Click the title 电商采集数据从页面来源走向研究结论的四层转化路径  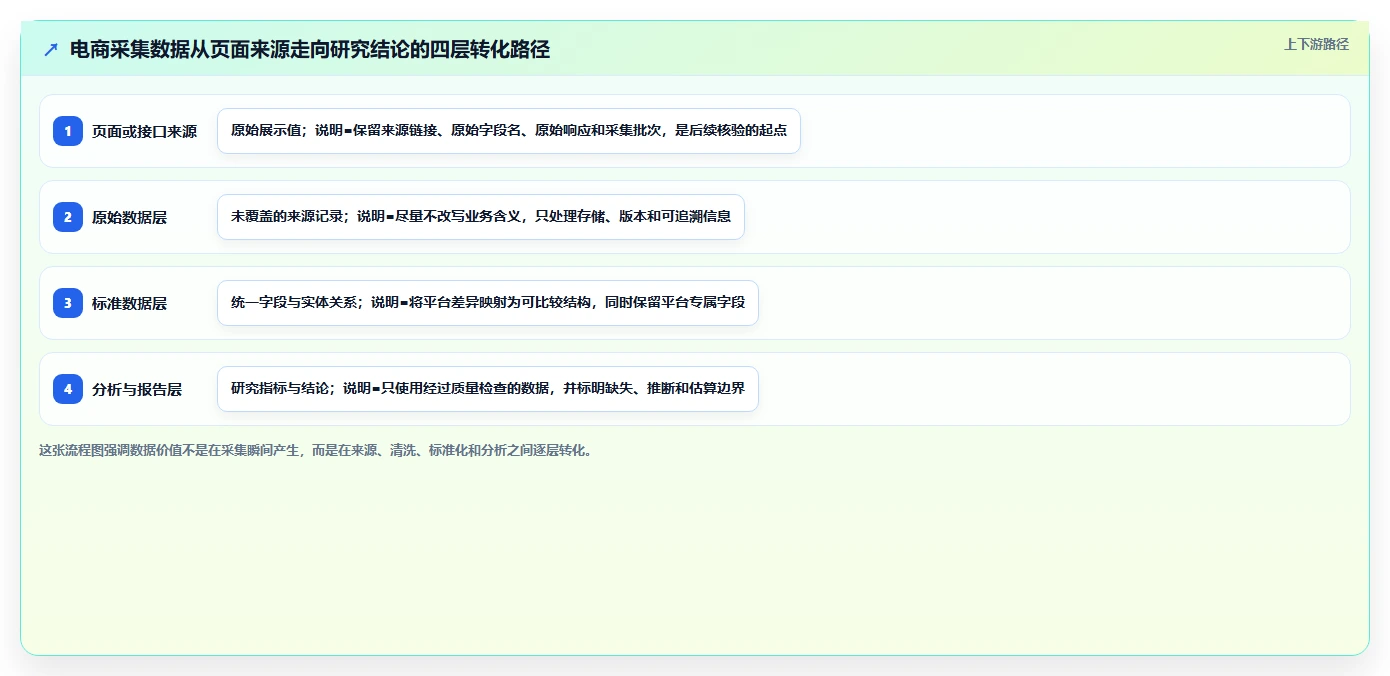click(x=310, y=49)
